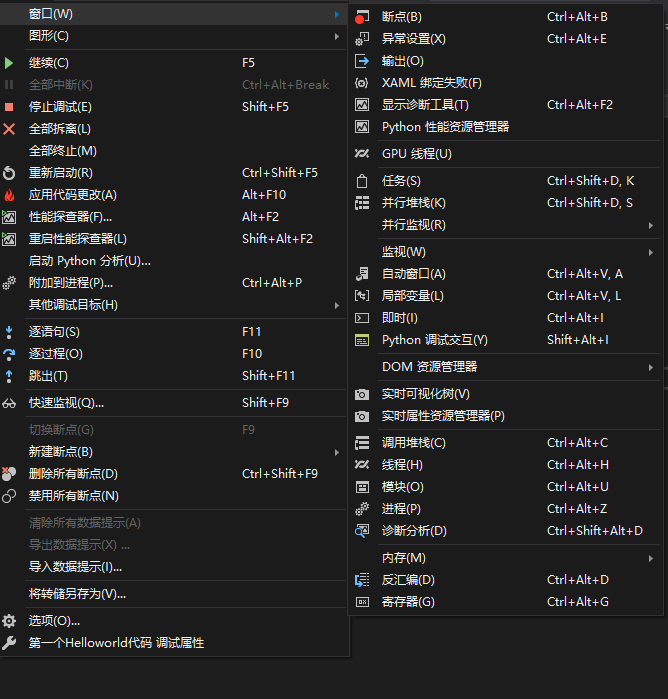Image resolution: width=668 pixels, height=699 pixels.
Task: Expand the 新建断点(B) submenu arrow
Action: [337, 452]
